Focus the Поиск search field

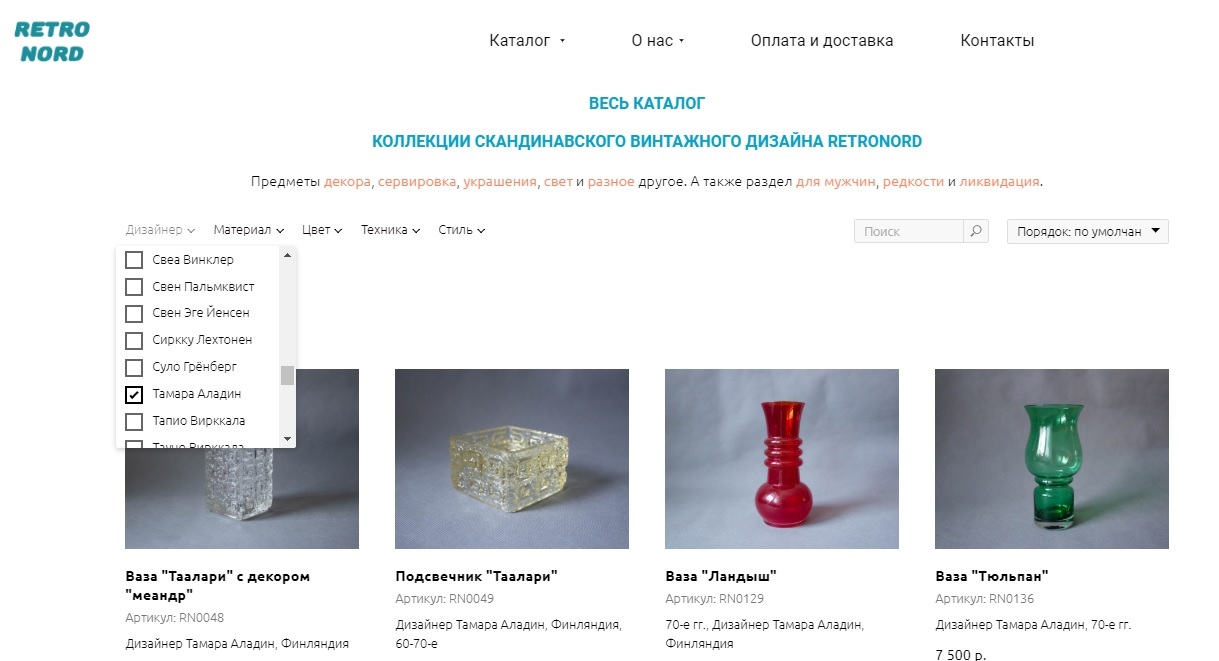(909, 231)
